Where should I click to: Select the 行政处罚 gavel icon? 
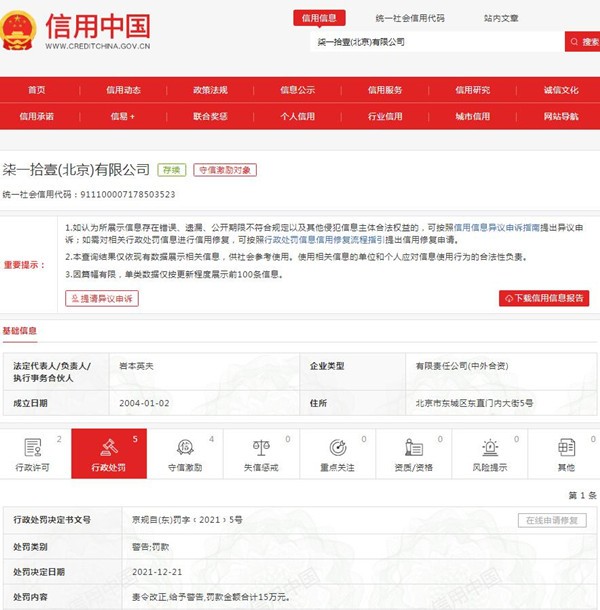coord(109,447)
